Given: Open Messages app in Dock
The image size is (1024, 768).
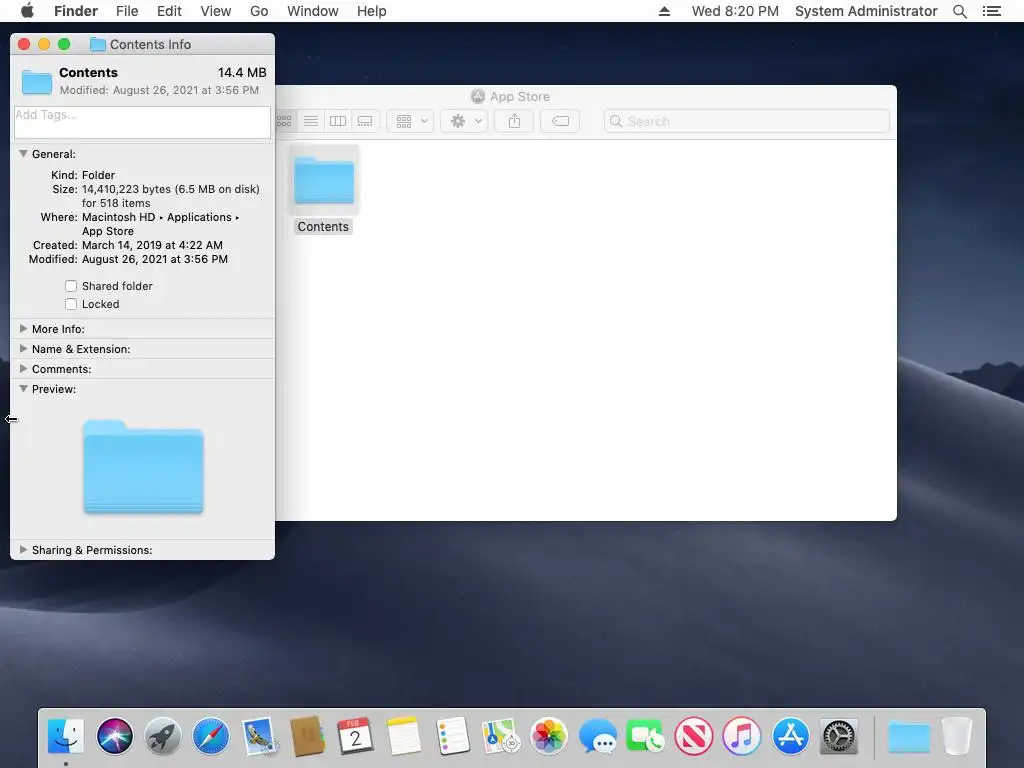Looking at the screenshot, I should point(597,736).
